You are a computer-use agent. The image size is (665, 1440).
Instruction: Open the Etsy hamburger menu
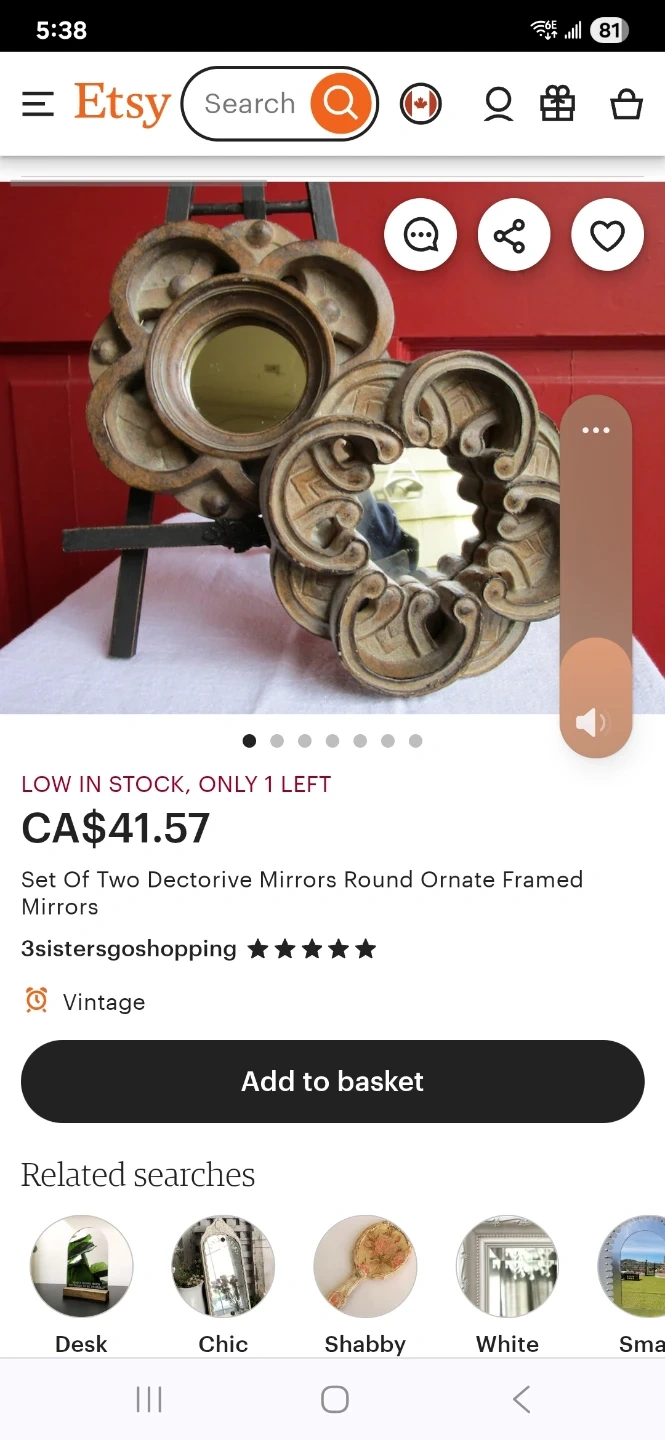(x=38, y=104)
